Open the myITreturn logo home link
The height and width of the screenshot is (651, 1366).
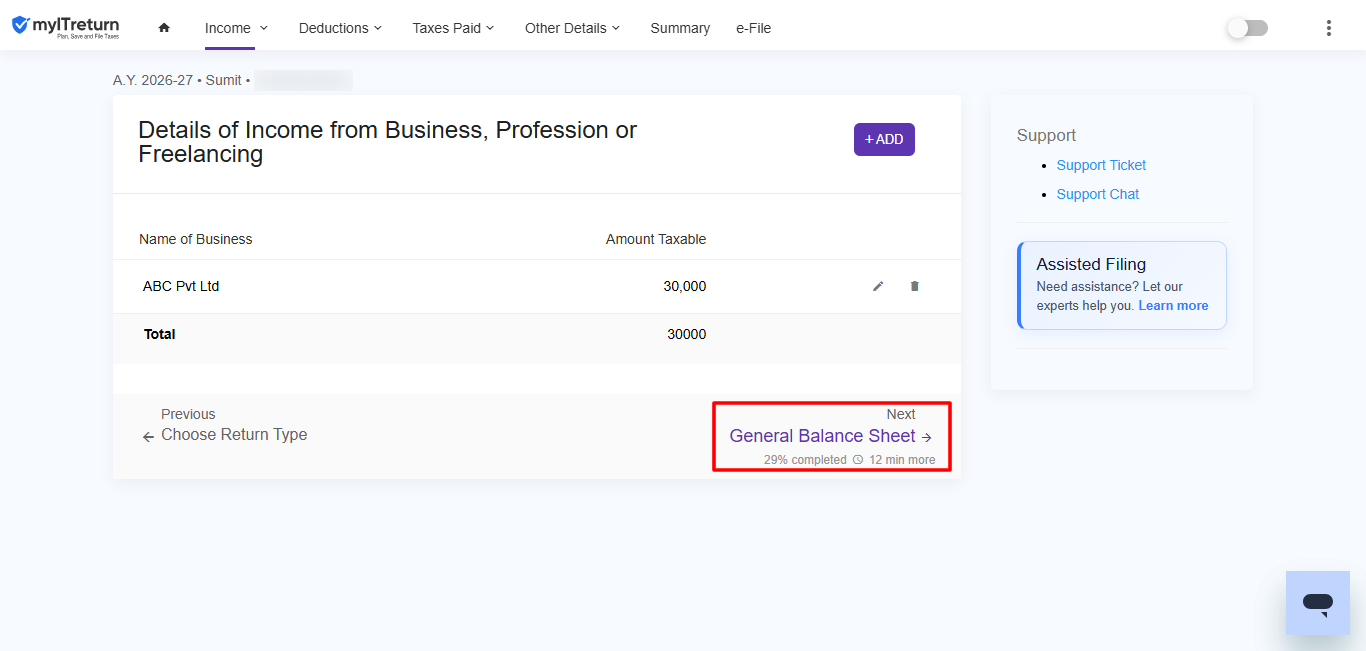(65, 27)
